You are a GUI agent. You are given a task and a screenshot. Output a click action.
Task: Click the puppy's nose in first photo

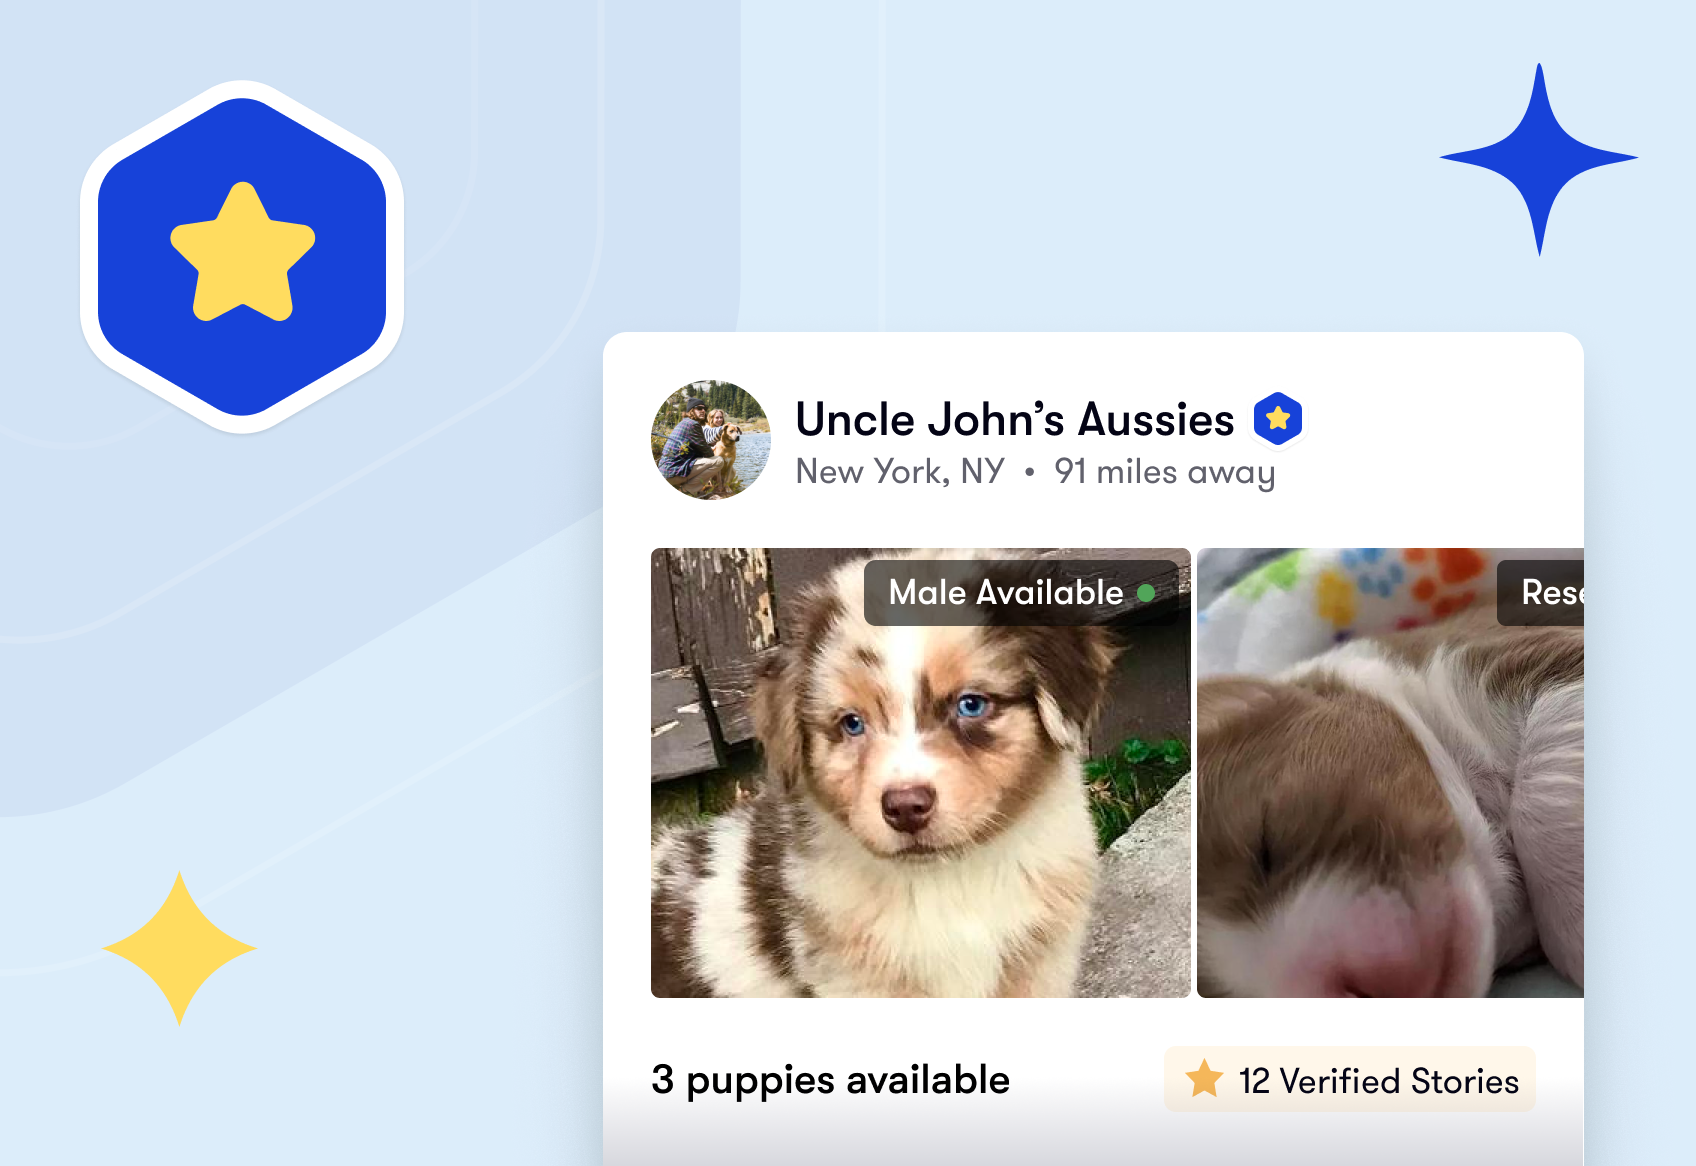click(909, 806)
